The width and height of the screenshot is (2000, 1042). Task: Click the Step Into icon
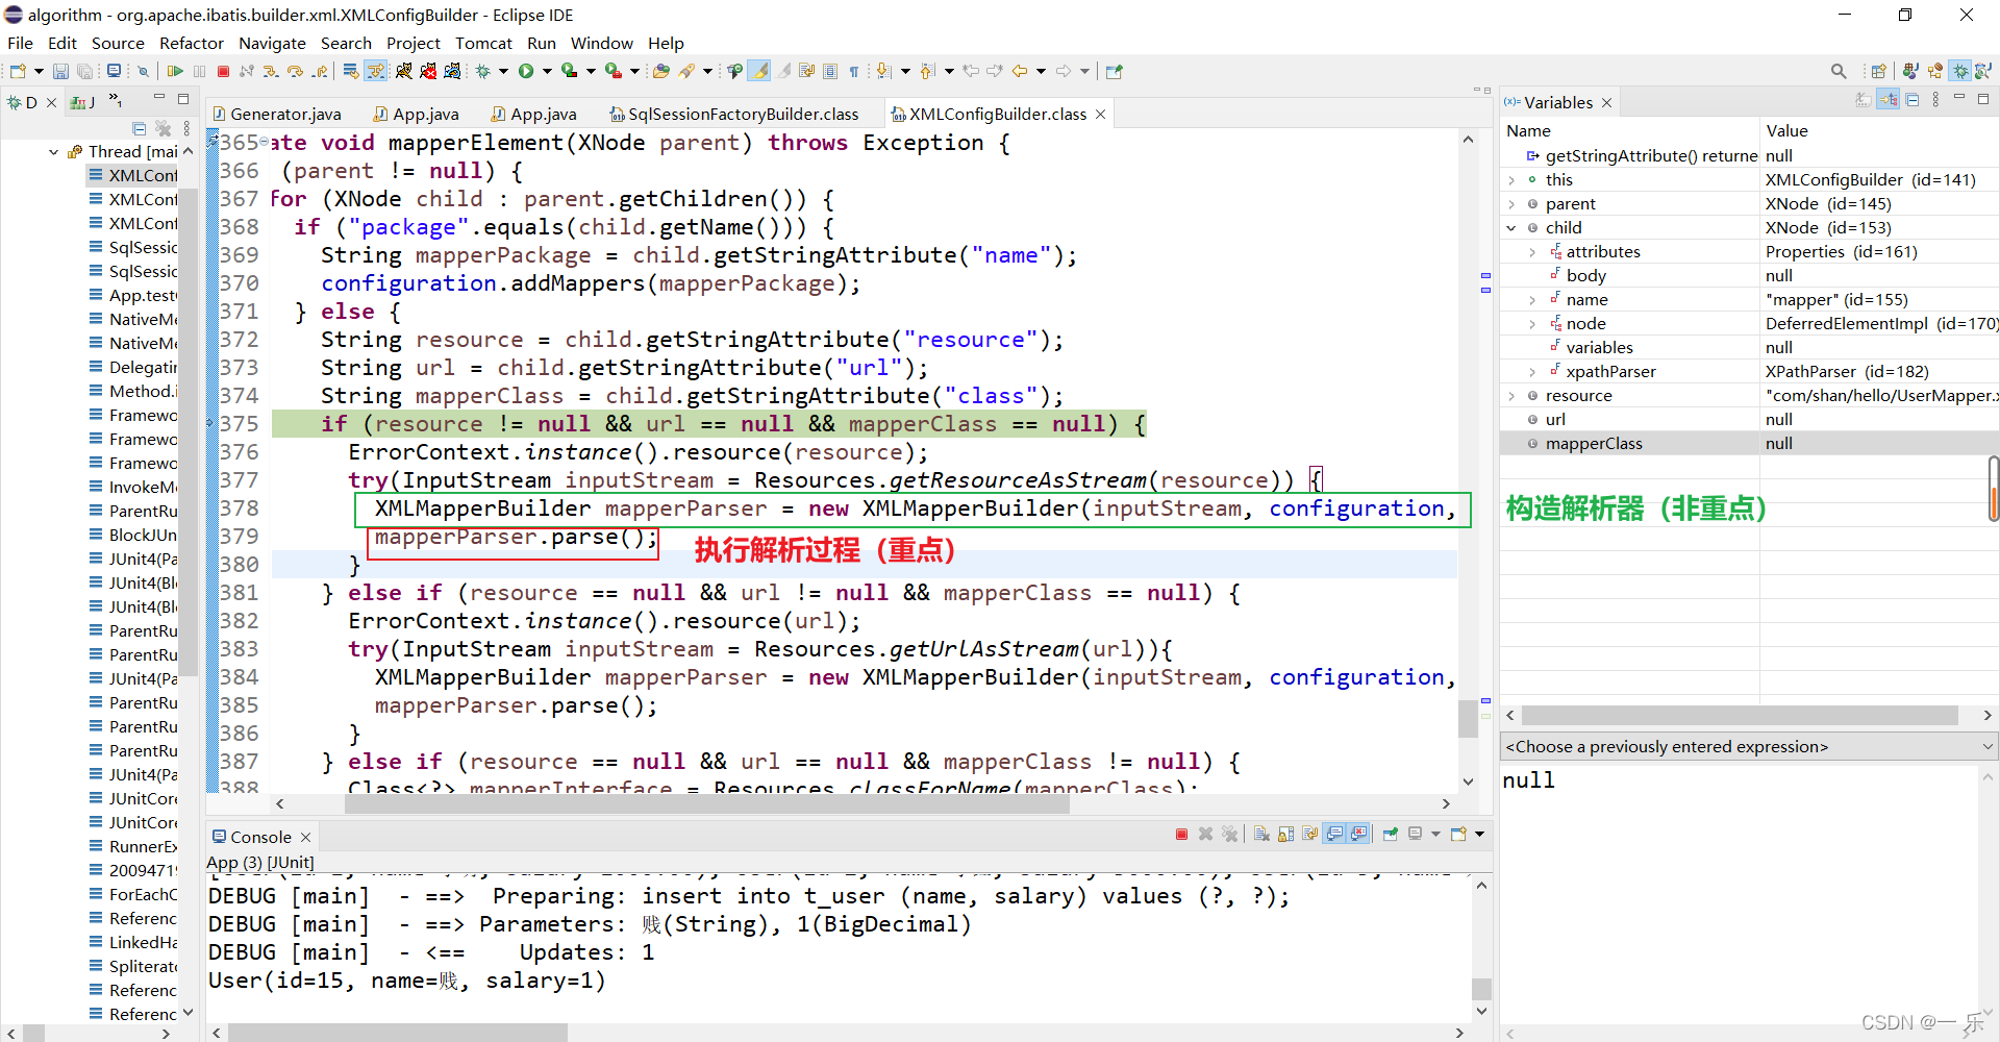[x=271, y=71]
